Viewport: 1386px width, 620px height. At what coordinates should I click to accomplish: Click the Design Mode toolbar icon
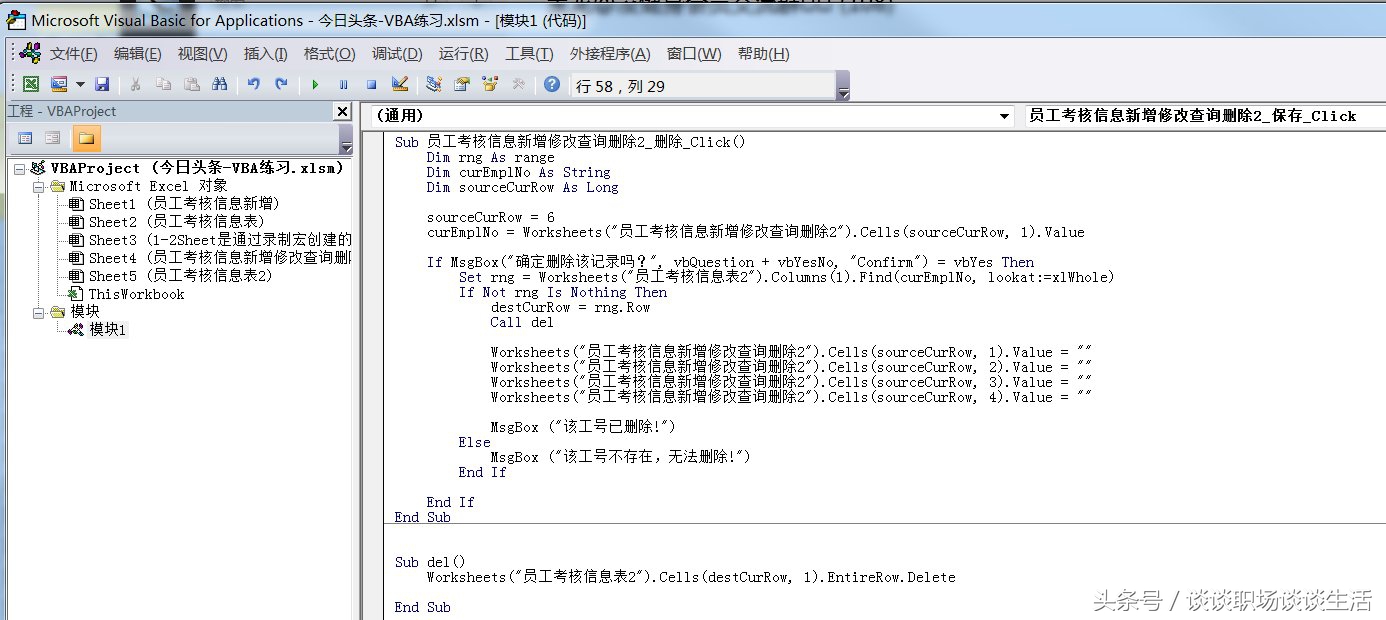point(399,84)
